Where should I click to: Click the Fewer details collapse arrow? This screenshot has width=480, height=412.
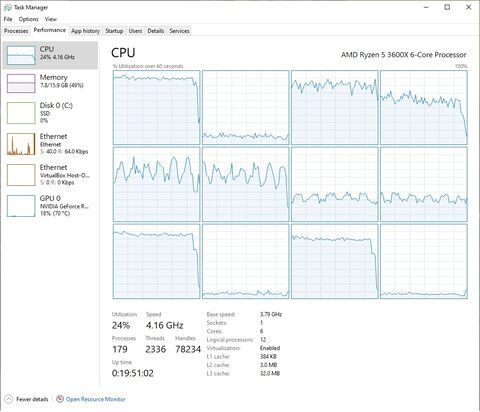(9, 399)
